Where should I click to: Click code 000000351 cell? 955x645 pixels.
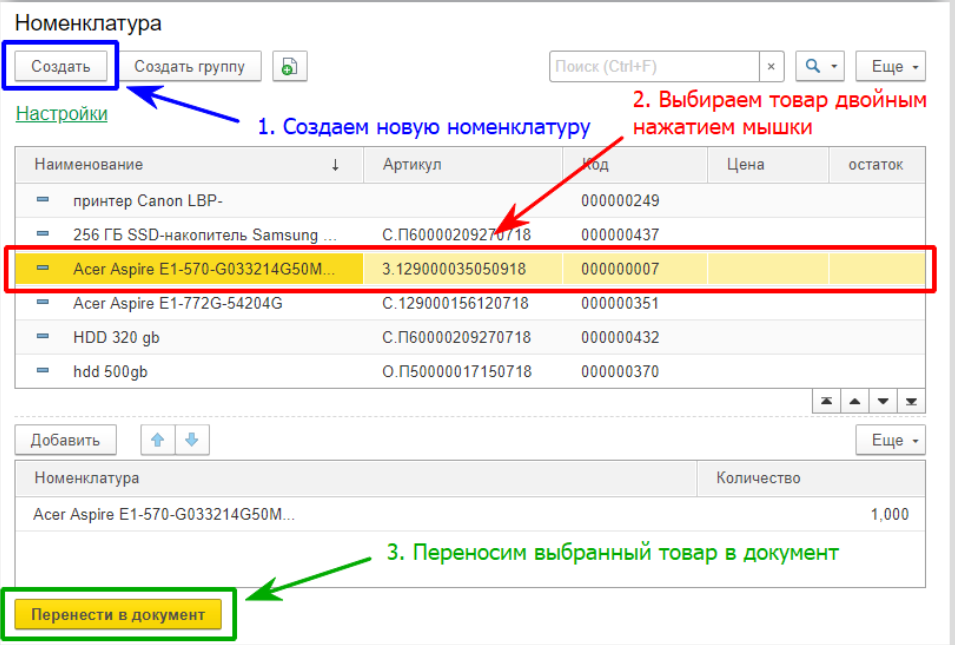[x=635, y=303]
